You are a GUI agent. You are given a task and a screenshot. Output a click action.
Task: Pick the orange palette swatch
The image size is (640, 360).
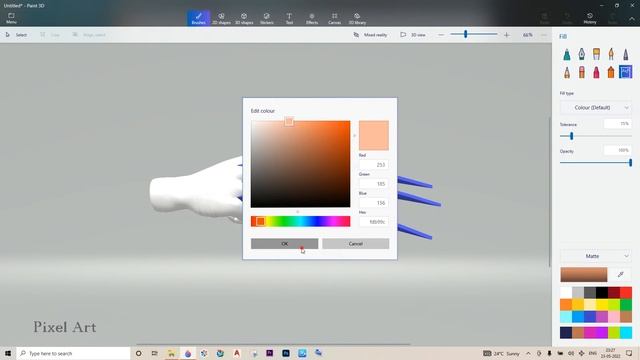(x=566, y=304)
